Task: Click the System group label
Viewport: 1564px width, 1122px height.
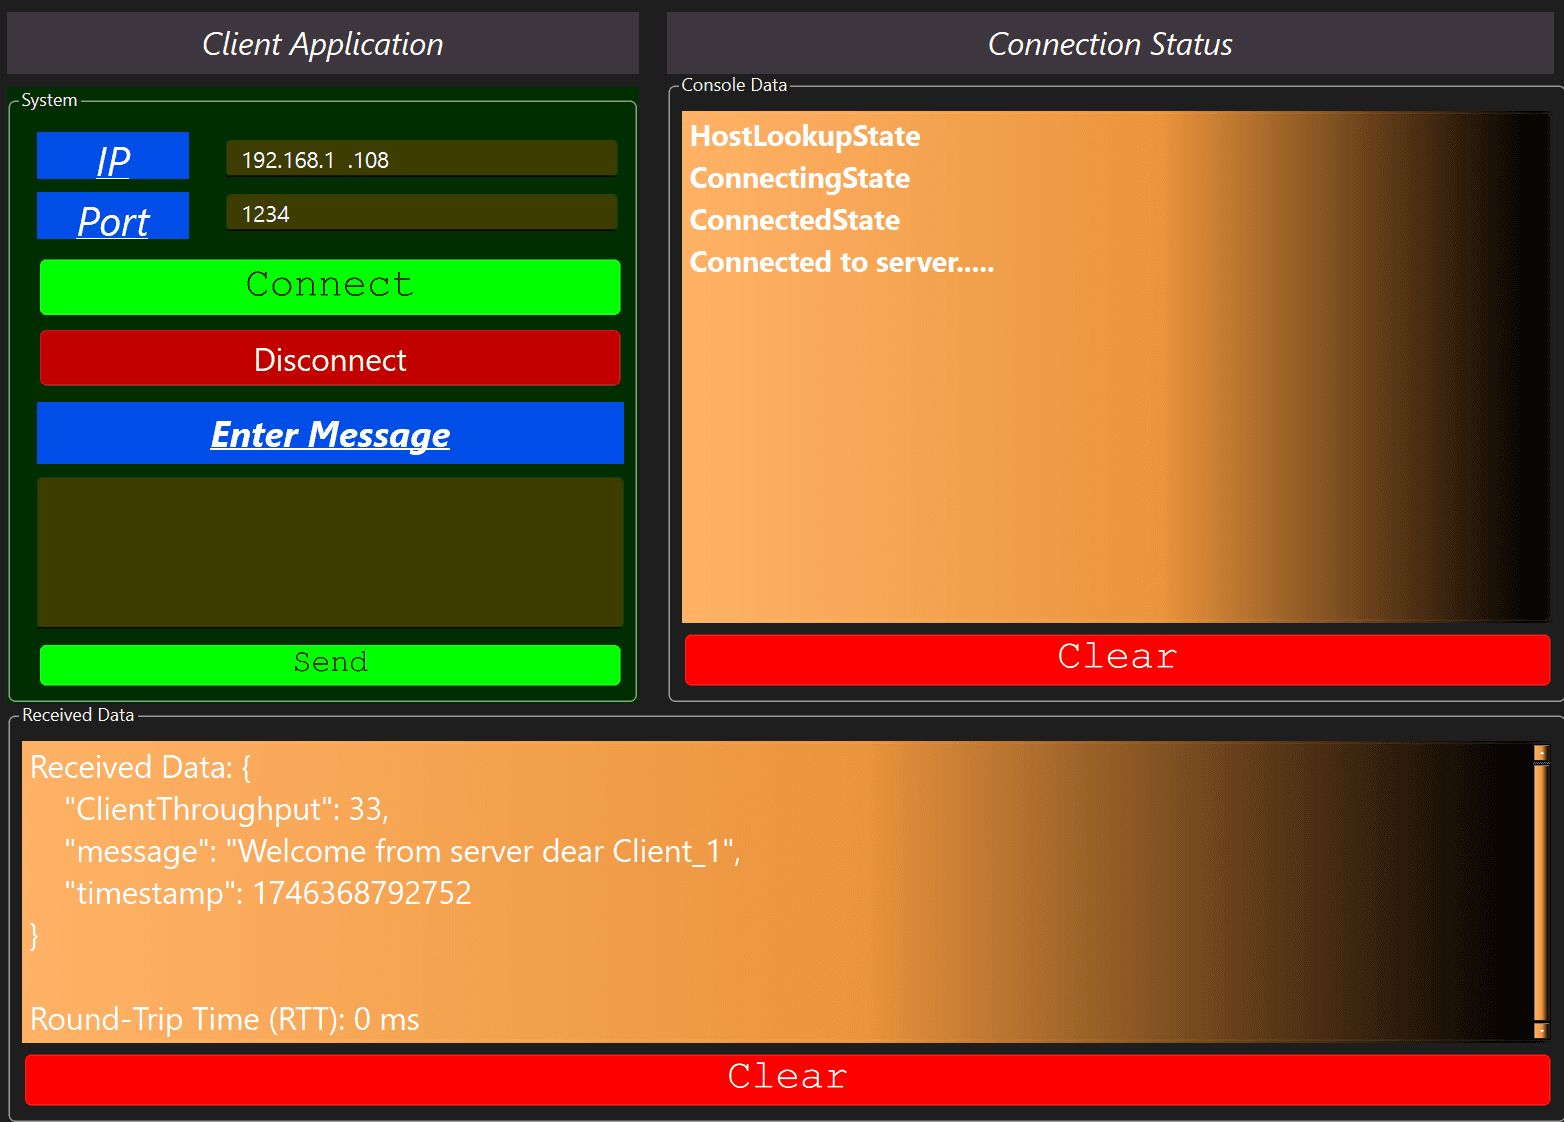Action: point(48,99)
